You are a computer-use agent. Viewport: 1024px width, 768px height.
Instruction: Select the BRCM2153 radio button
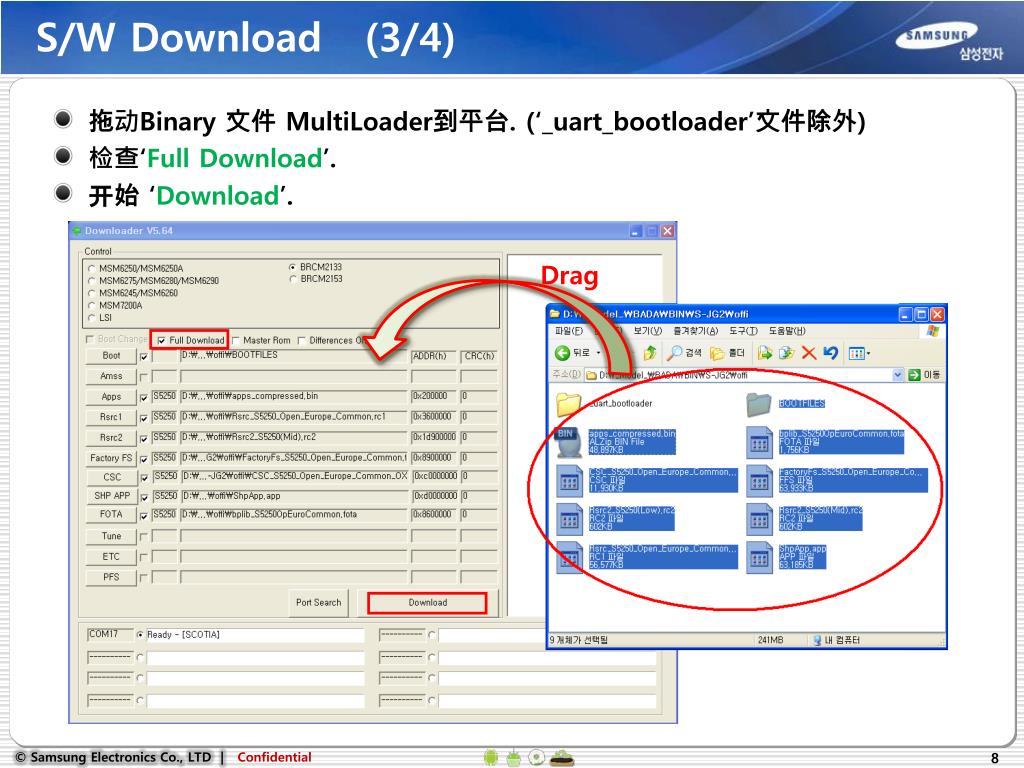coord(293,279)
